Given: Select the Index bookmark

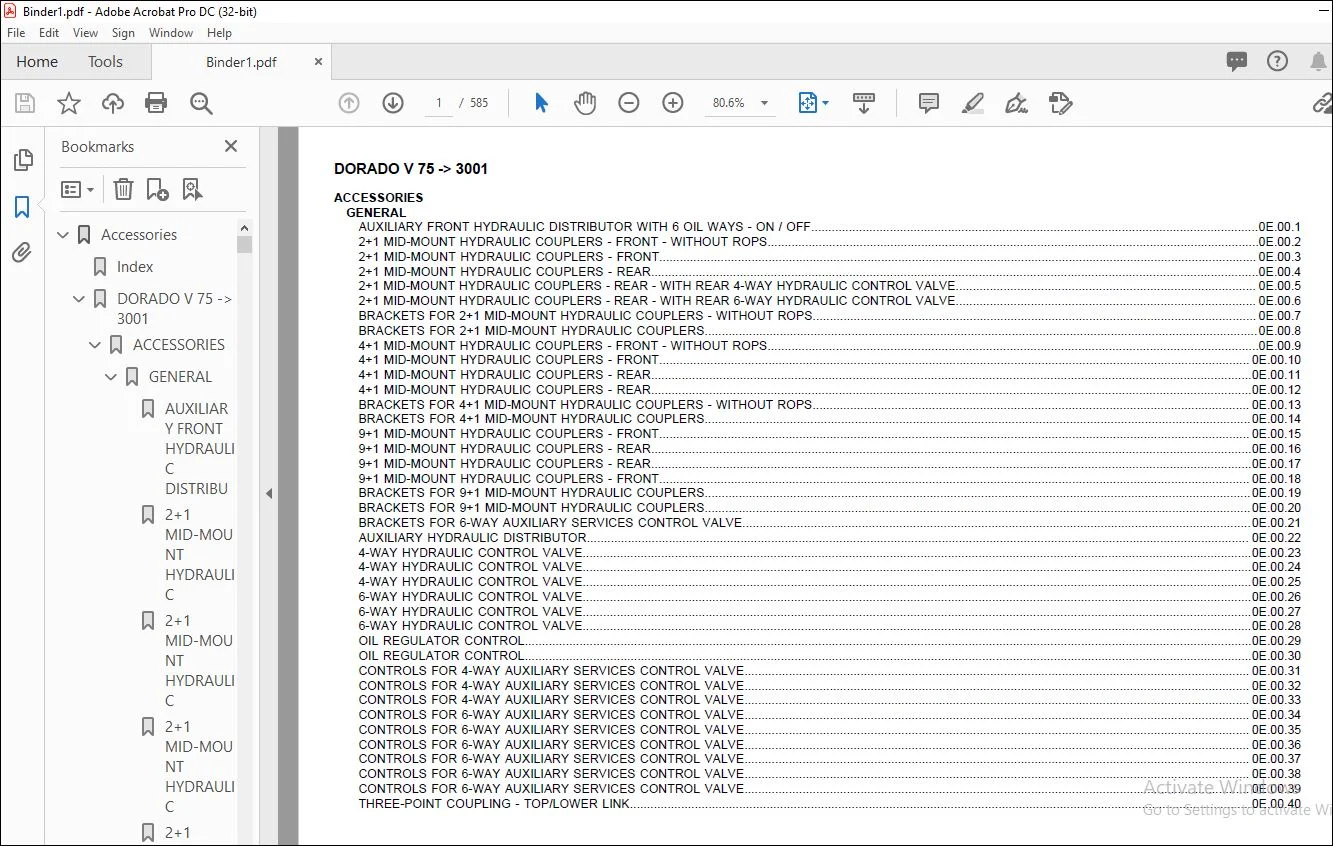Looking at the screenshot, I should click(135, 267).
